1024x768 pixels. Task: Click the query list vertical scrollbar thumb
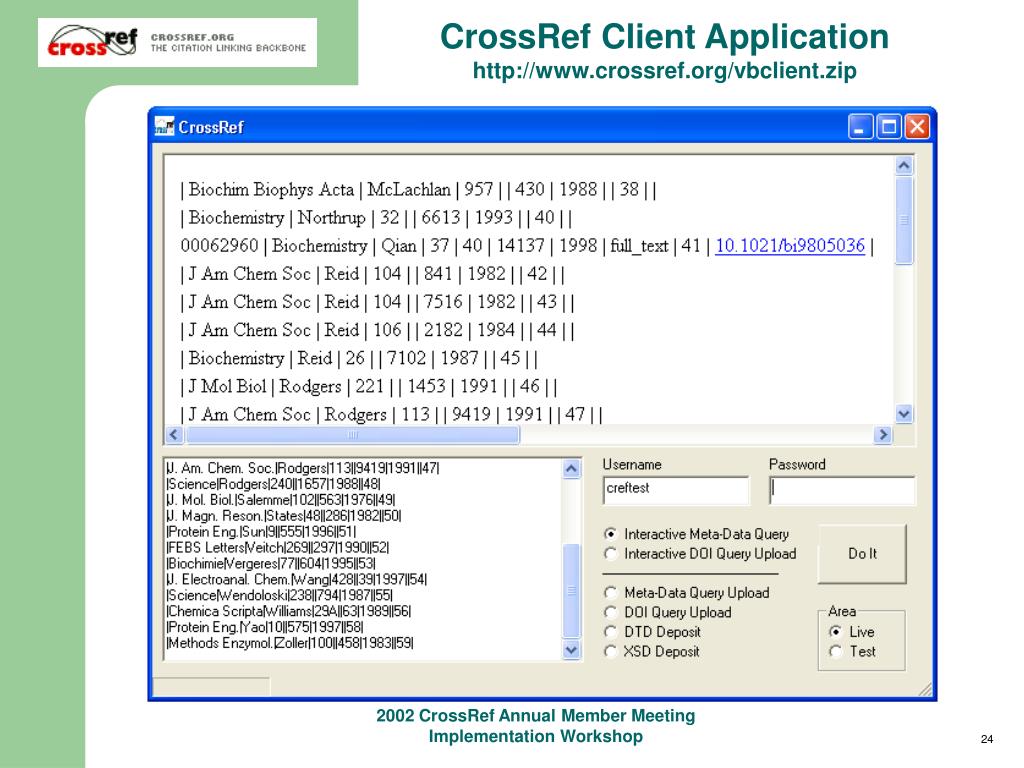tap(571, 590)
